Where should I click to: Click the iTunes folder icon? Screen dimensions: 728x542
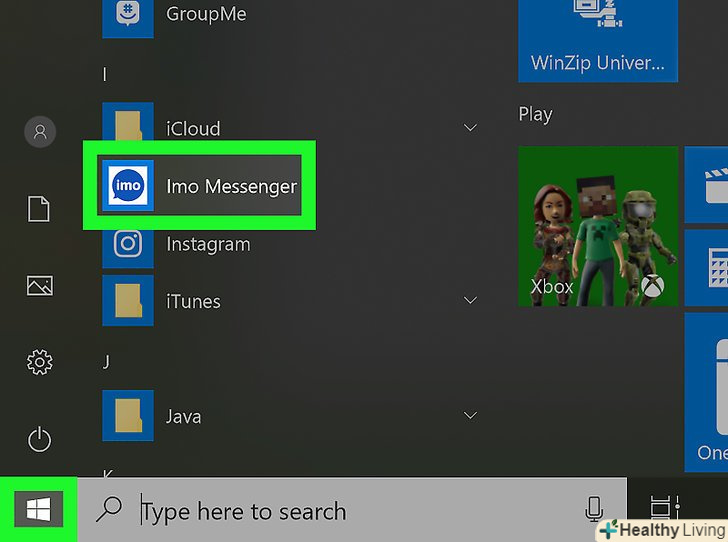coord(128,300)
